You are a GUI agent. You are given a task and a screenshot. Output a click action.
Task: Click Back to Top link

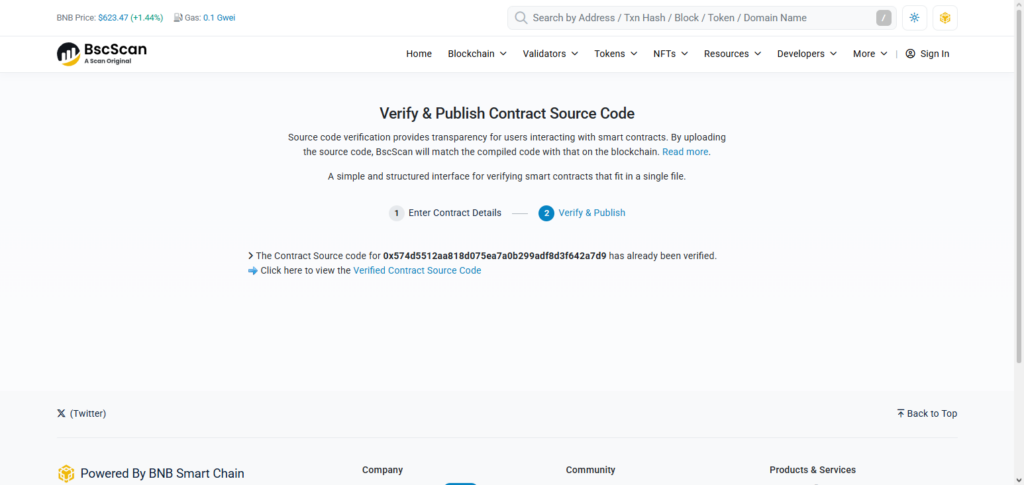(x=926, y=413)
